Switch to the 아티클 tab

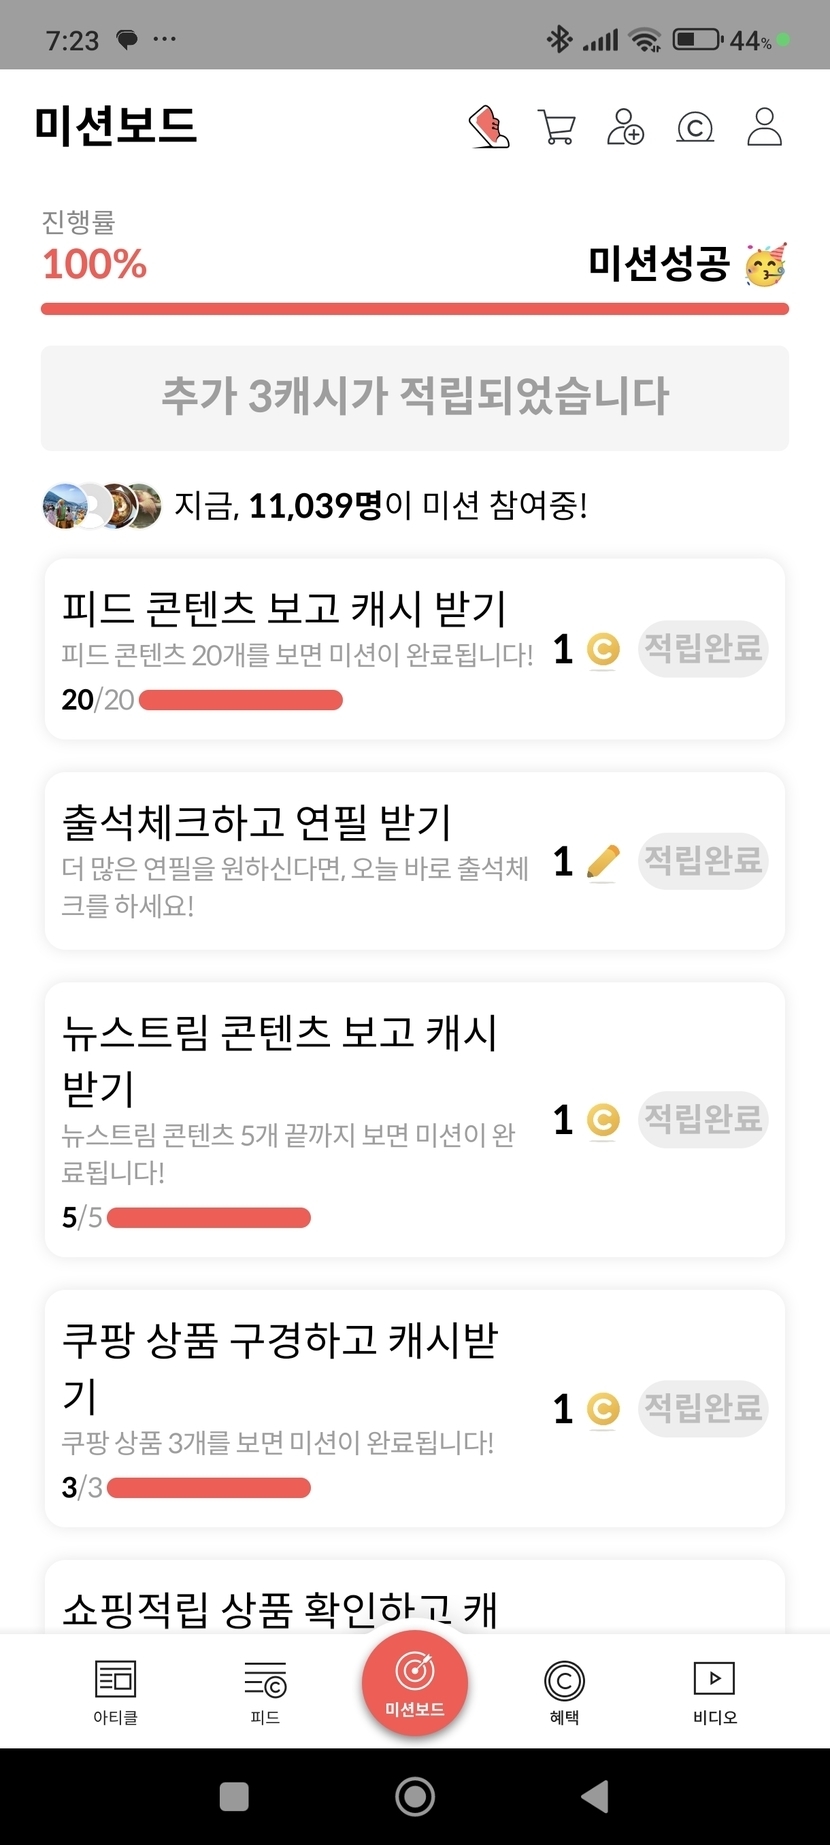(x=115, y=1692)
